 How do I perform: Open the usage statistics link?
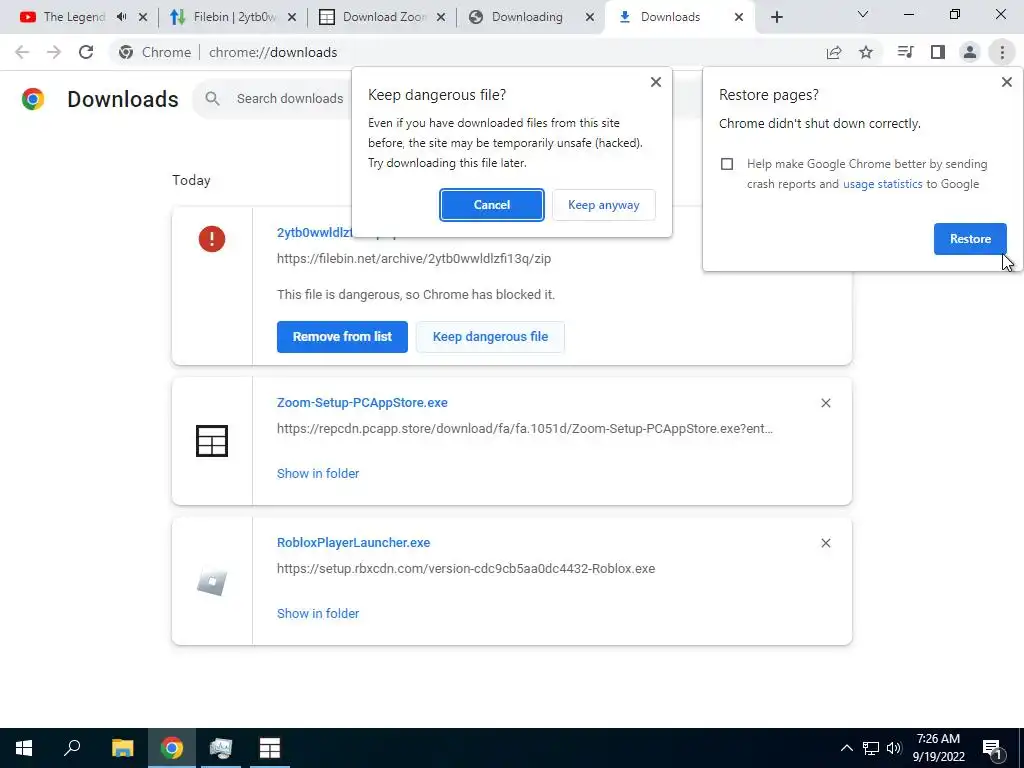coord(882,184)
